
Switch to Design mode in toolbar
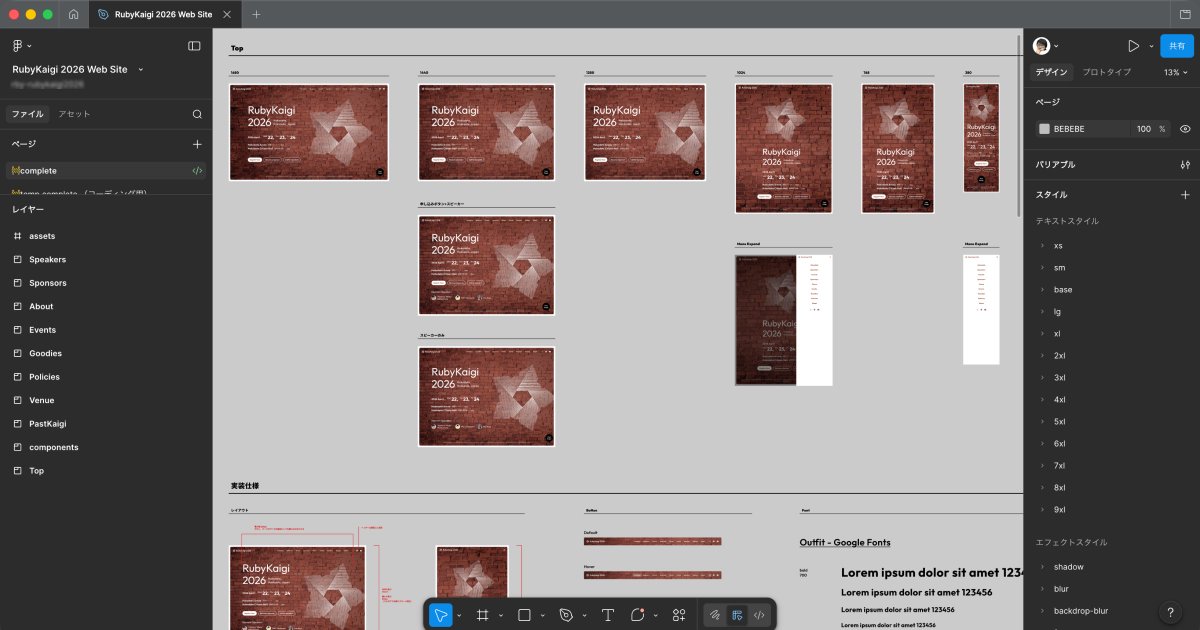pyautogui.click(x=736, y=615)
